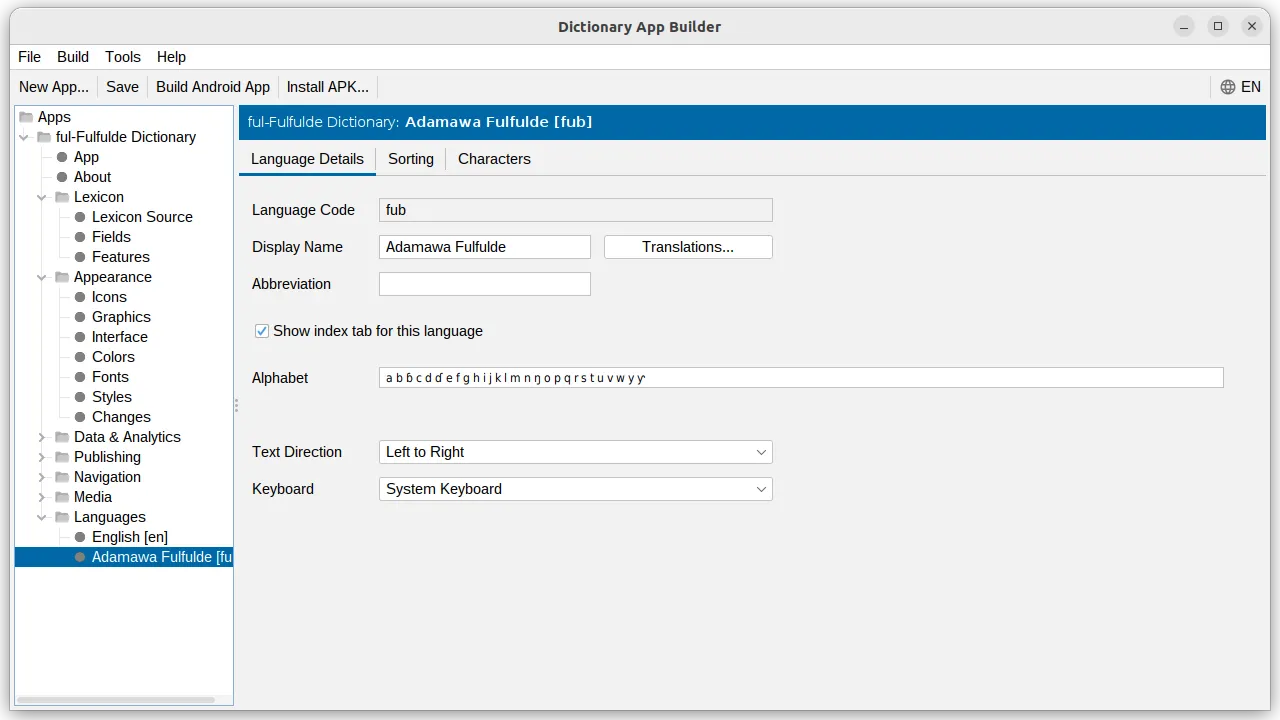This screenshot has height=720, width=1280.
Task: Click the Data & Analytics folder icon
Action: (x=62, y=437)
